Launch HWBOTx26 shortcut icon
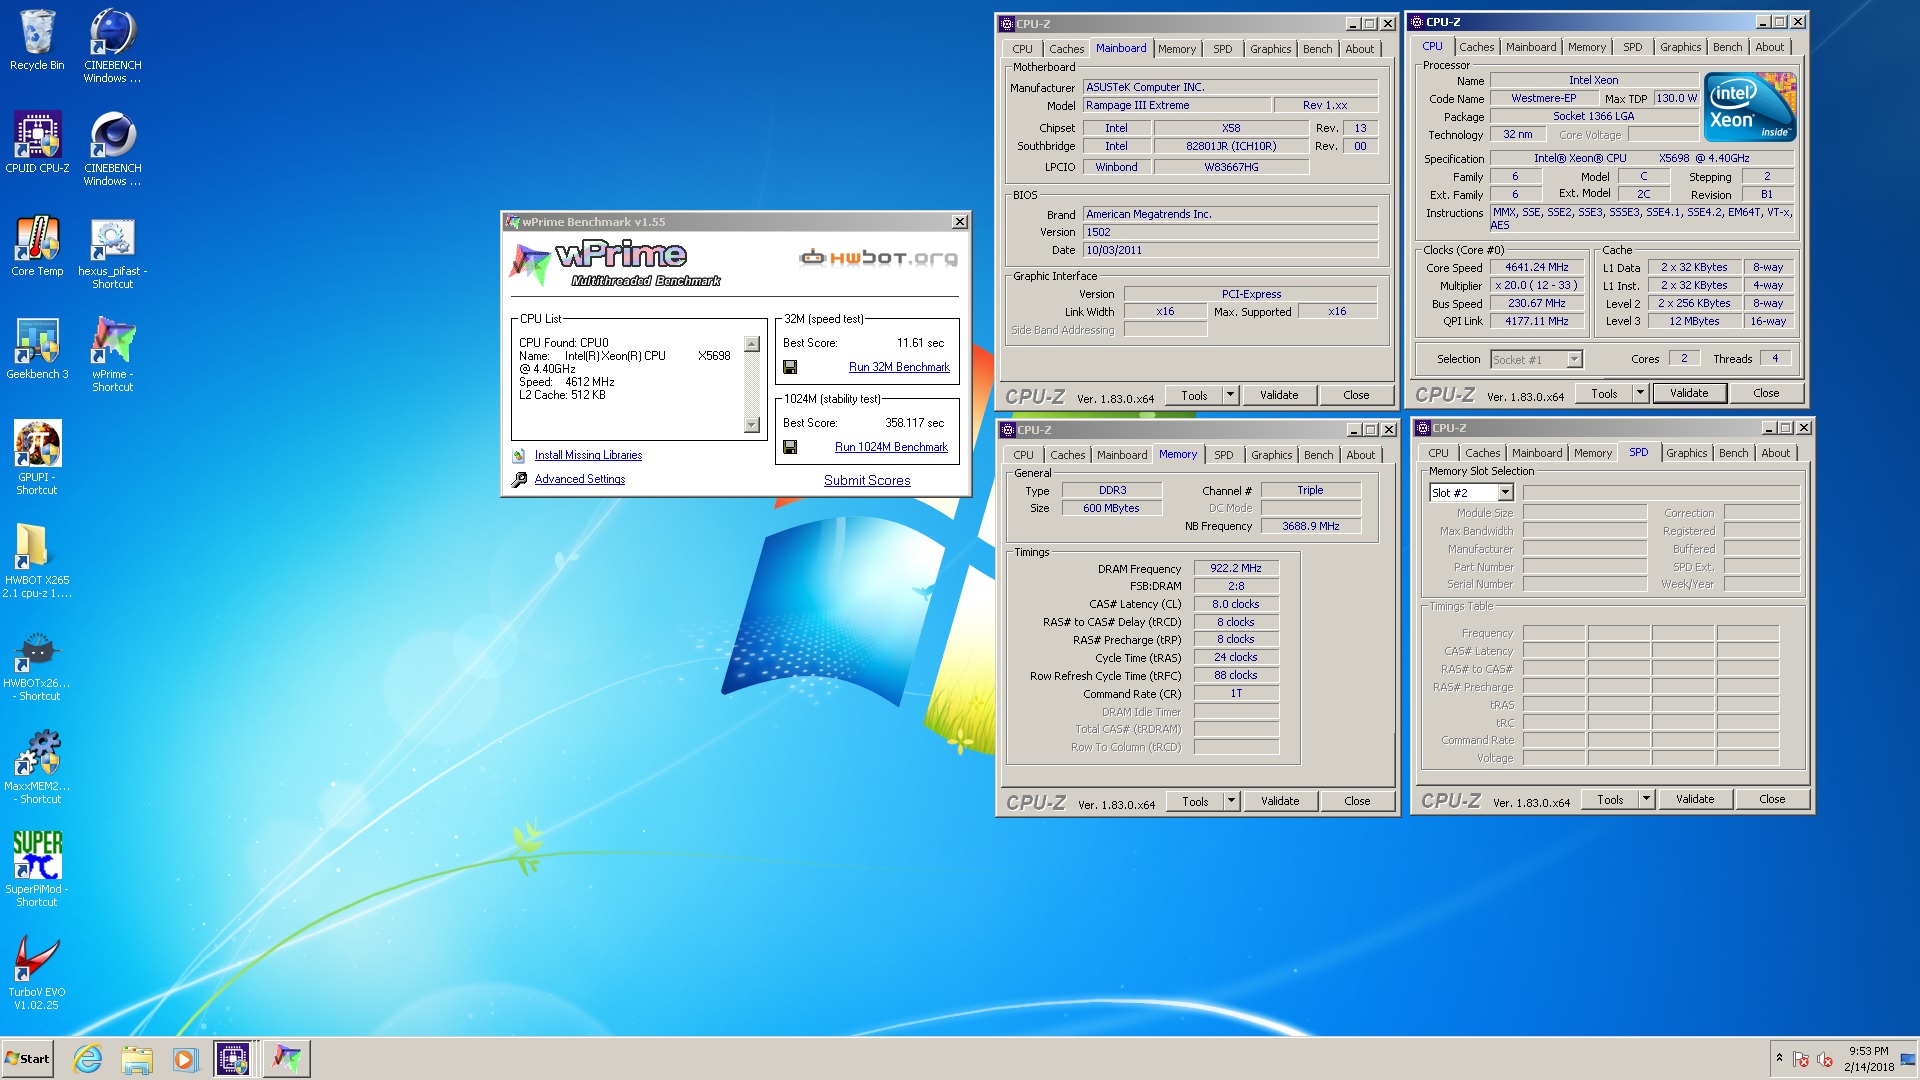 coord(37,665)
